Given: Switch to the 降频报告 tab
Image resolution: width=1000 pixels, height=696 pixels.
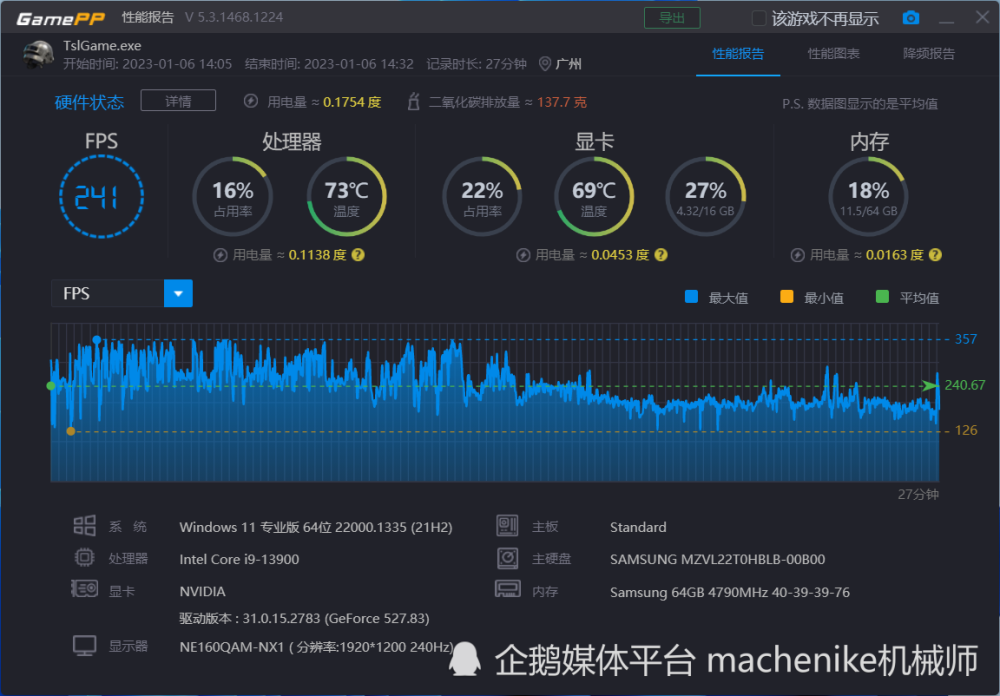Looking at the screenshot, I should [929, 54].
